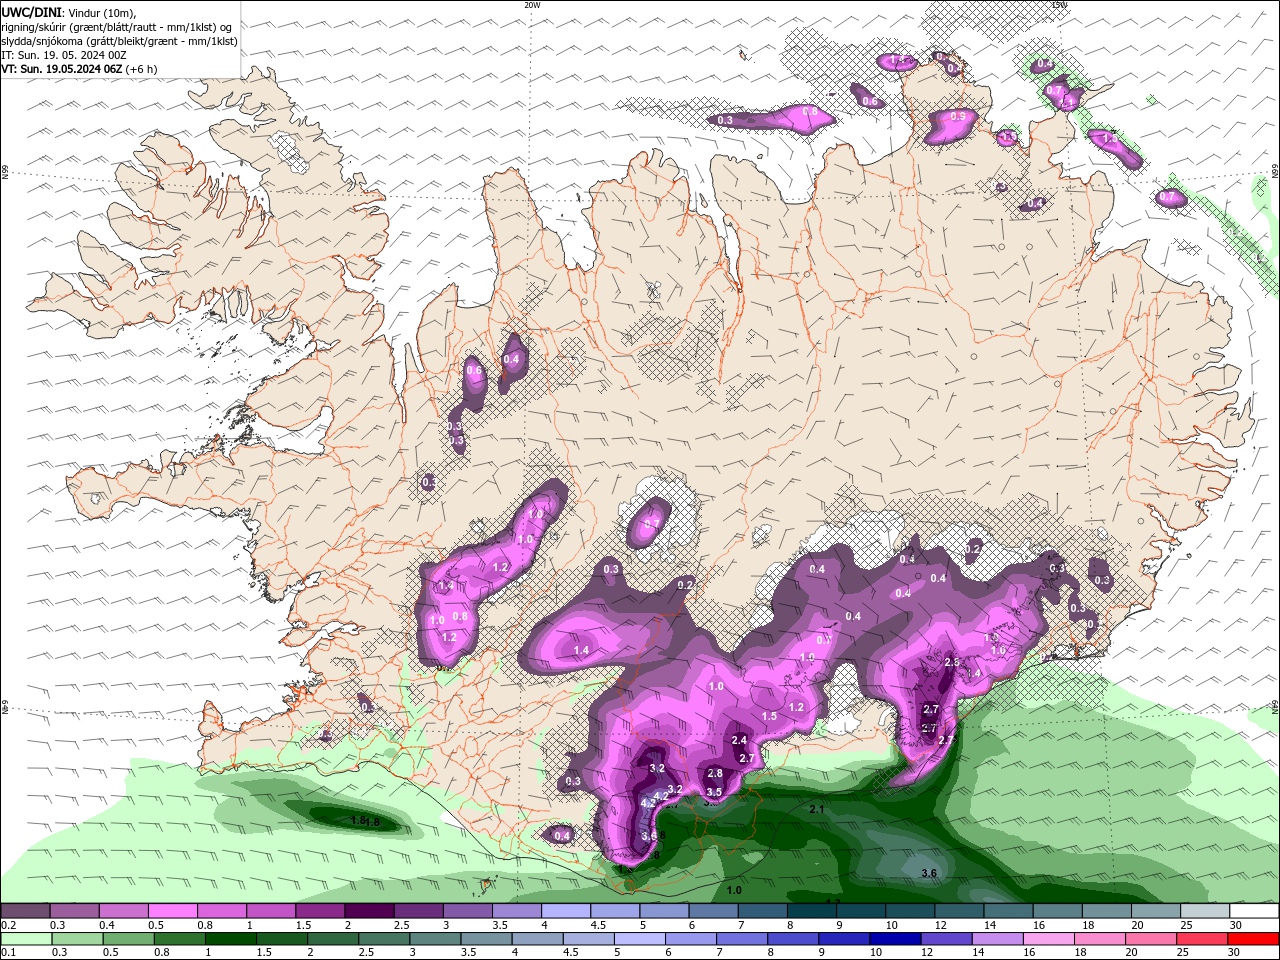
Task: Click the '20W' longitude label
Action: [x=532, y=5]
